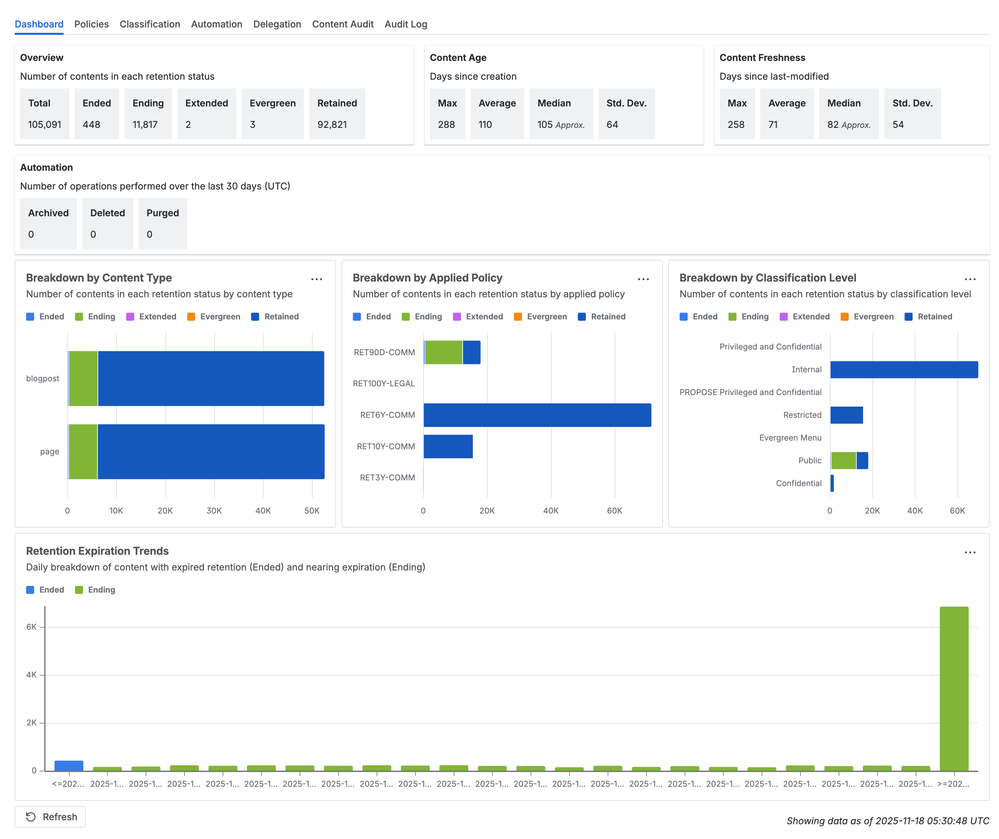The height and width of the screenshot is (839, 999).
Task: Select the Retained count tile in Overview
Action: tap(337, 113)
